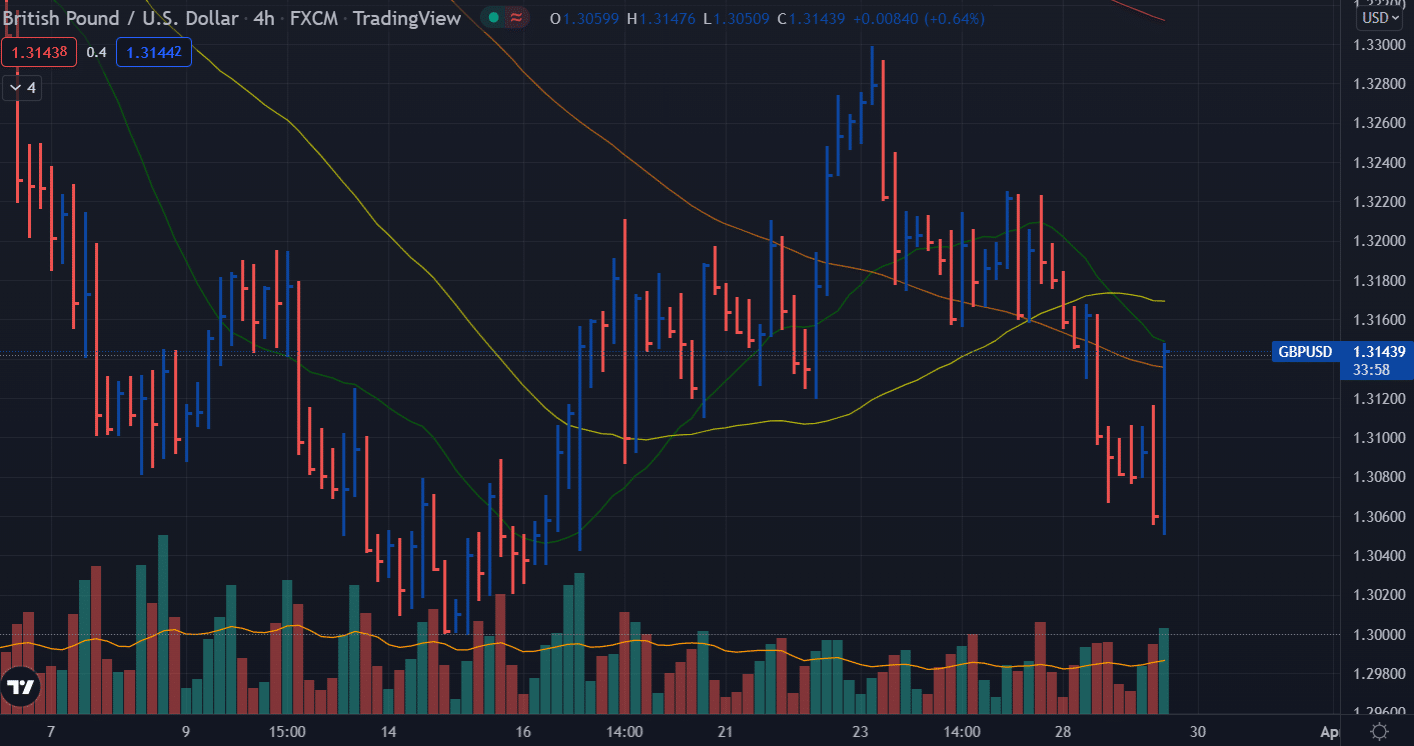The width and height of the screenshot is (1414, 746).
Task: Click the 15:00 time axis label
Action: [287, 732]
